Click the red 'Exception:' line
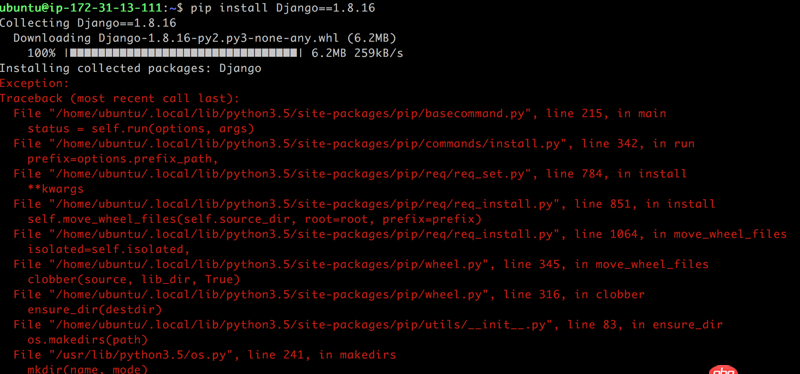800x374 pixels. click(x=35, y=83)
